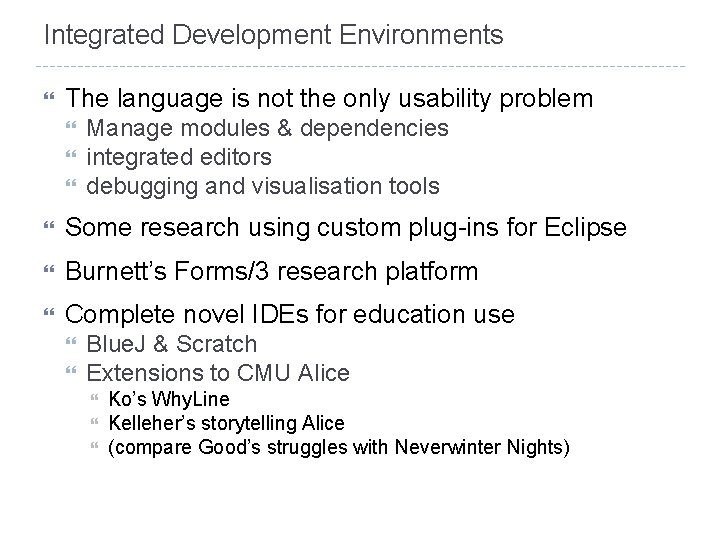Select the line 'Burnett's Forms/3 research platform'
The width and height of the screenshot is (720, 540).
(x=272, y=271)
